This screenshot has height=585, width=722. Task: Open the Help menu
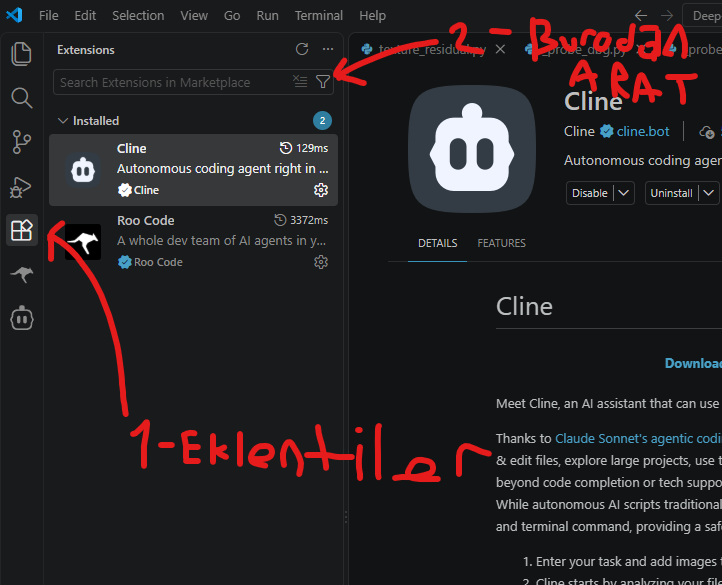(373, 16)
